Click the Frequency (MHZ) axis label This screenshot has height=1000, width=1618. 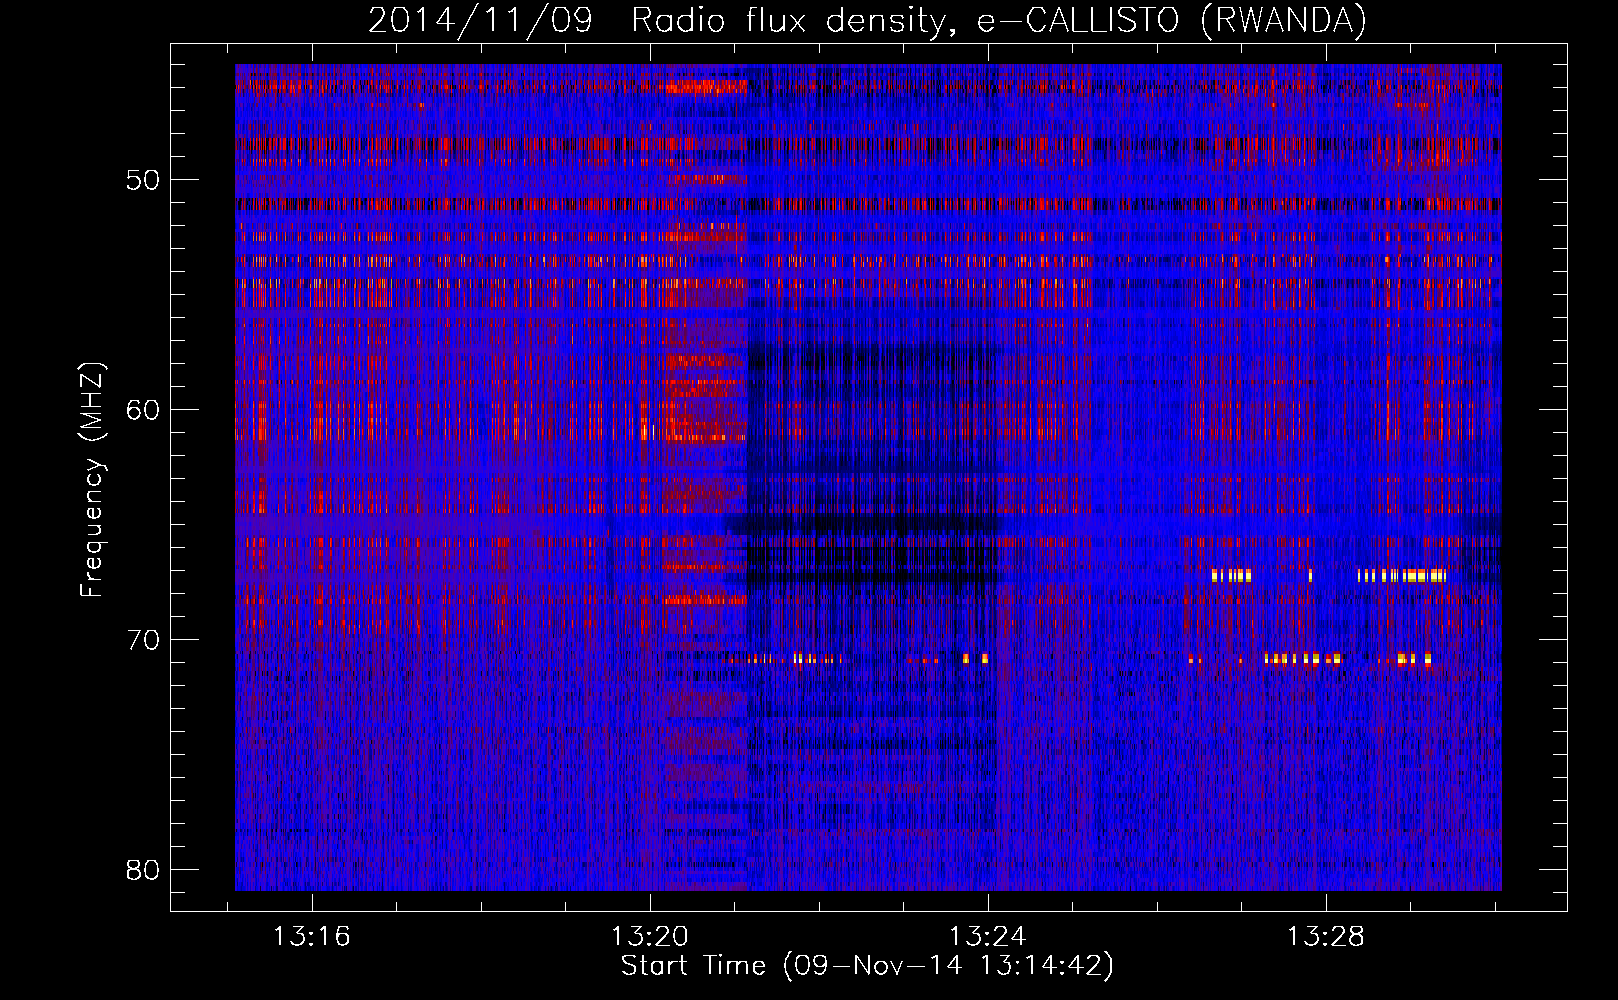click(92, 480)
